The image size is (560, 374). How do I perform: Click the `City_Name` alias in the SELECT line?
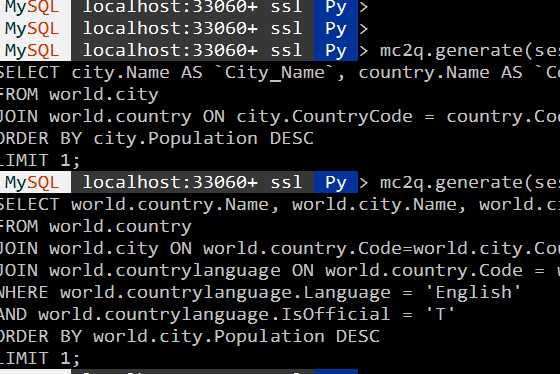point(275,73)
